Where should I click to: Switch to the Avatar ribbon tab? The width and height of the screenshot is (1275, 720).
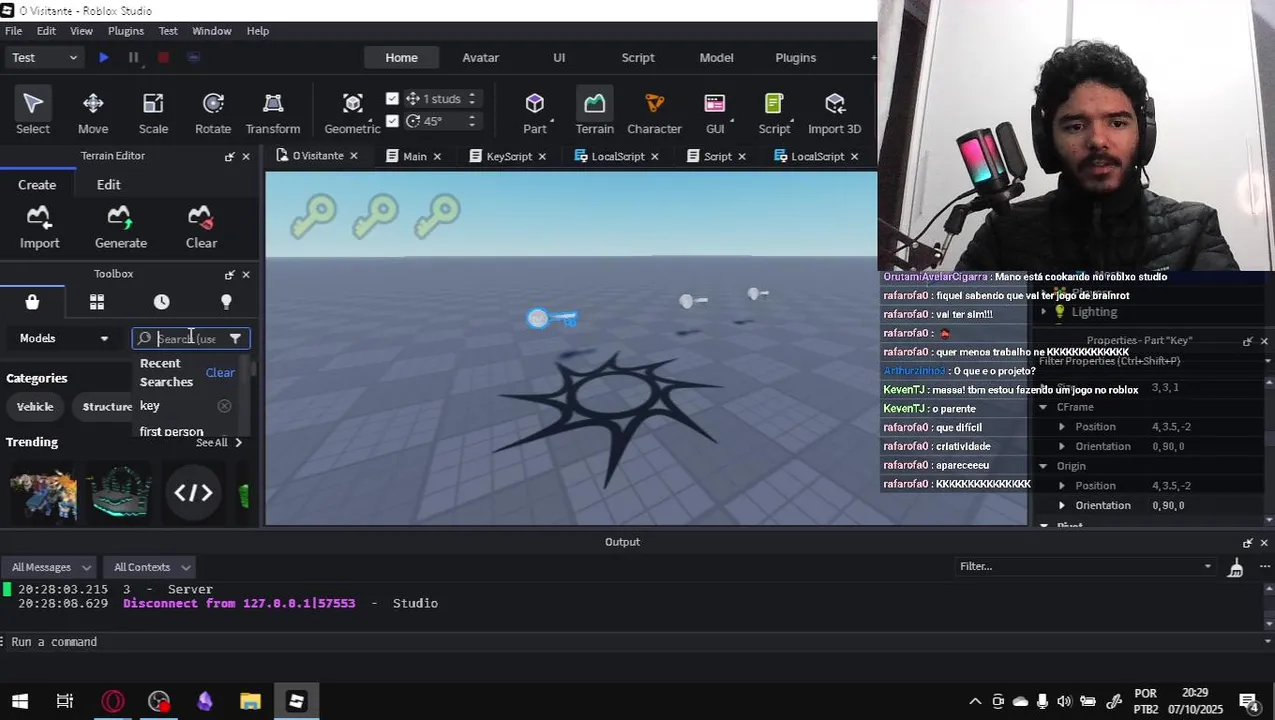coord(480,58)
